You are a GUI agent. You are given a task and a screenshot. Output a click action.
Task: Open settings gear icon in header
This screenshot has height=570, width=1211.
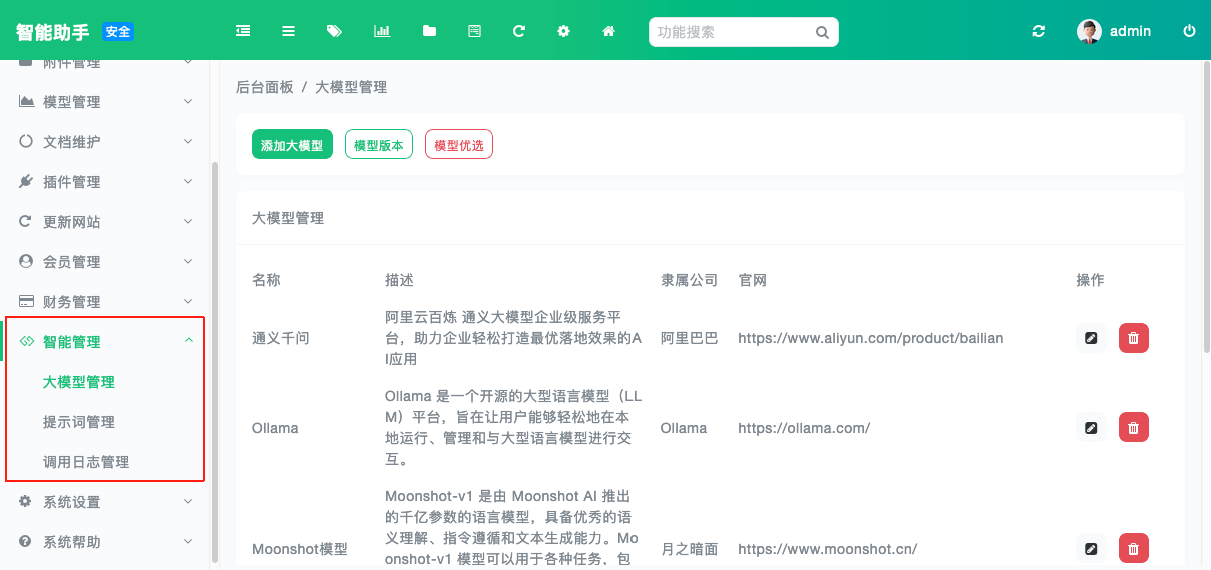[x=563, y=31]
